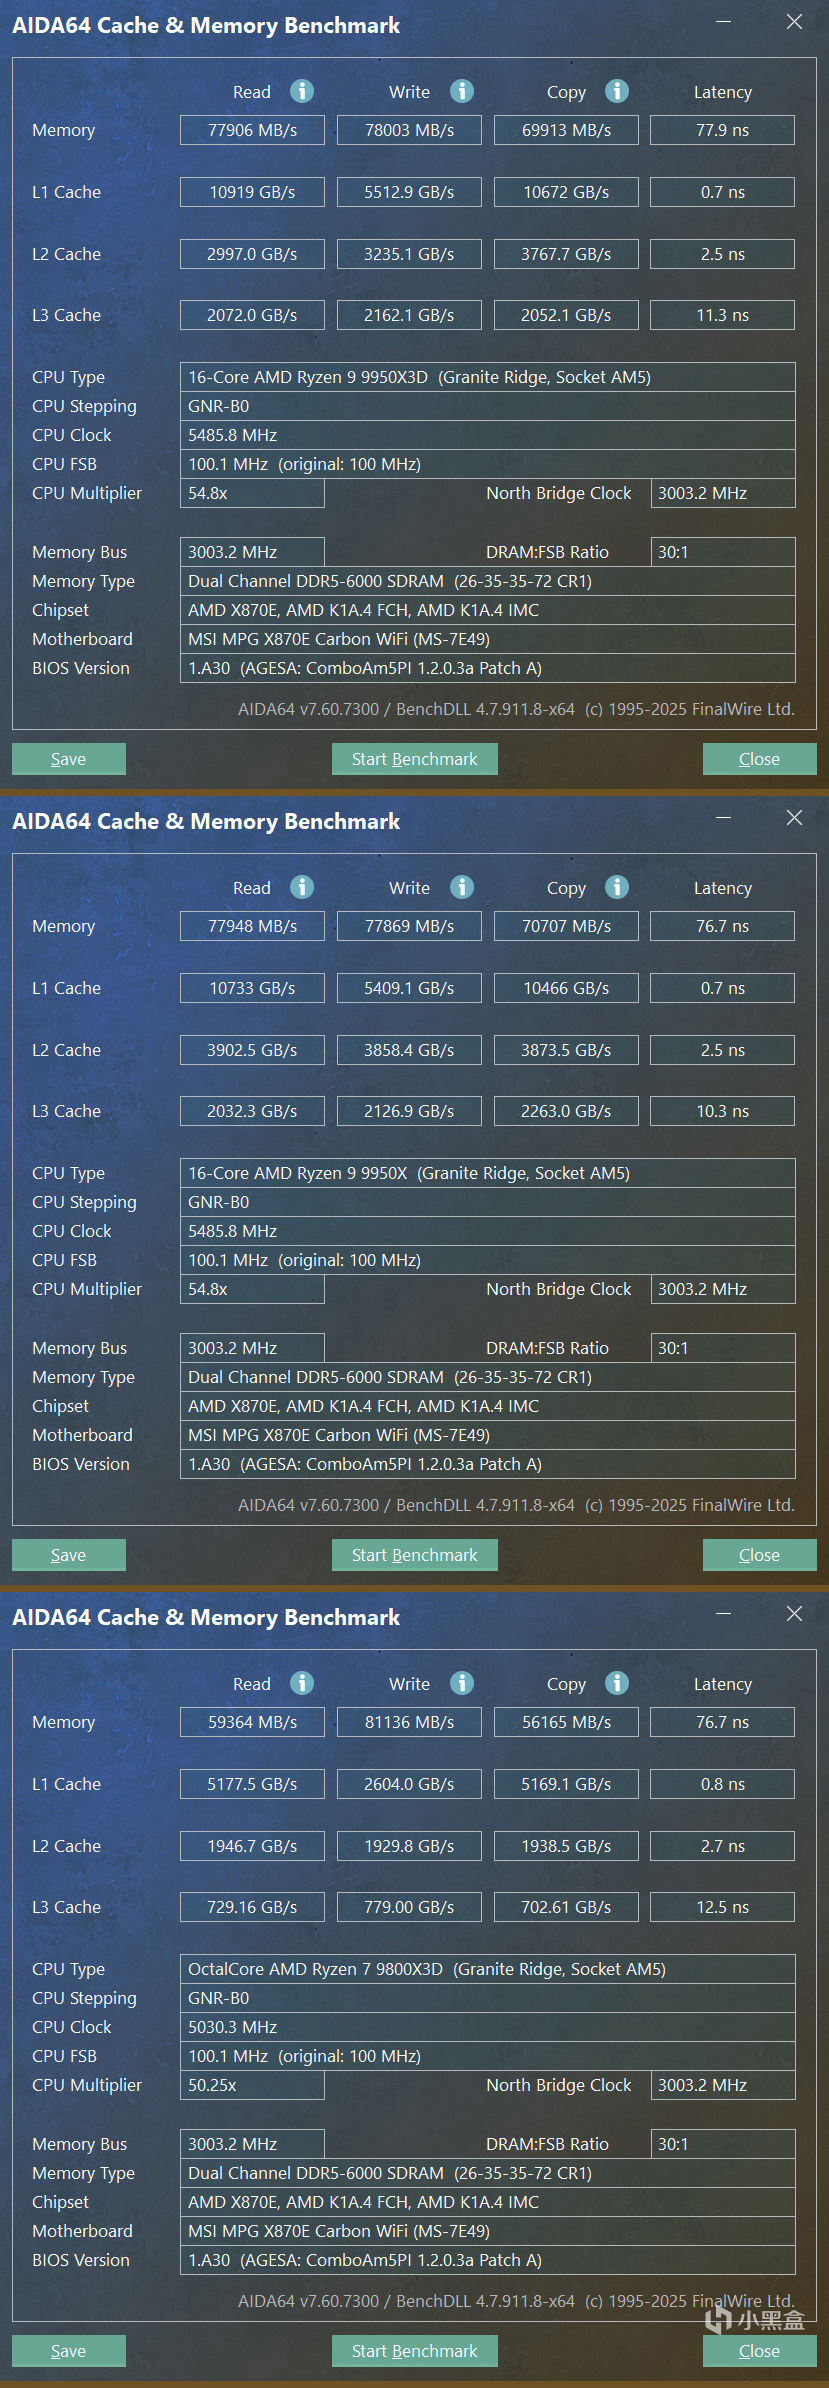Select the memory copy value 70707 MB/s

click(566, 926)
